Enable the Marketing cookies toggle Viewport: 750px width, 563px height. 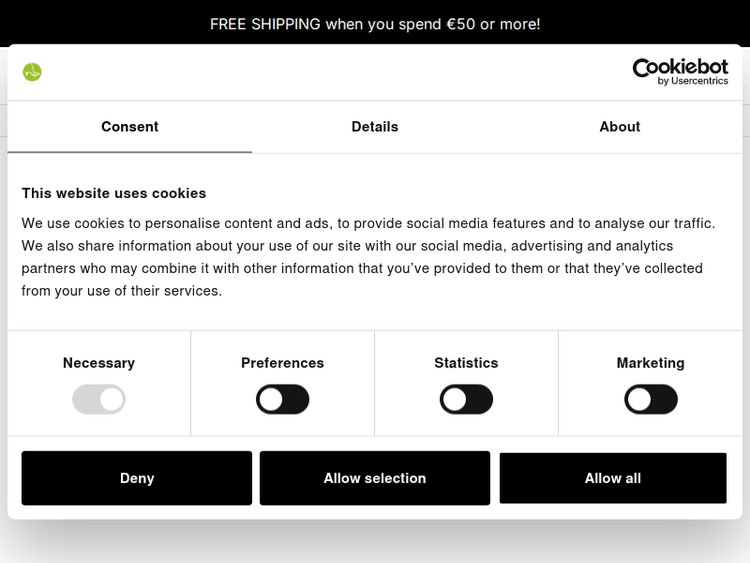click(651, 400)
